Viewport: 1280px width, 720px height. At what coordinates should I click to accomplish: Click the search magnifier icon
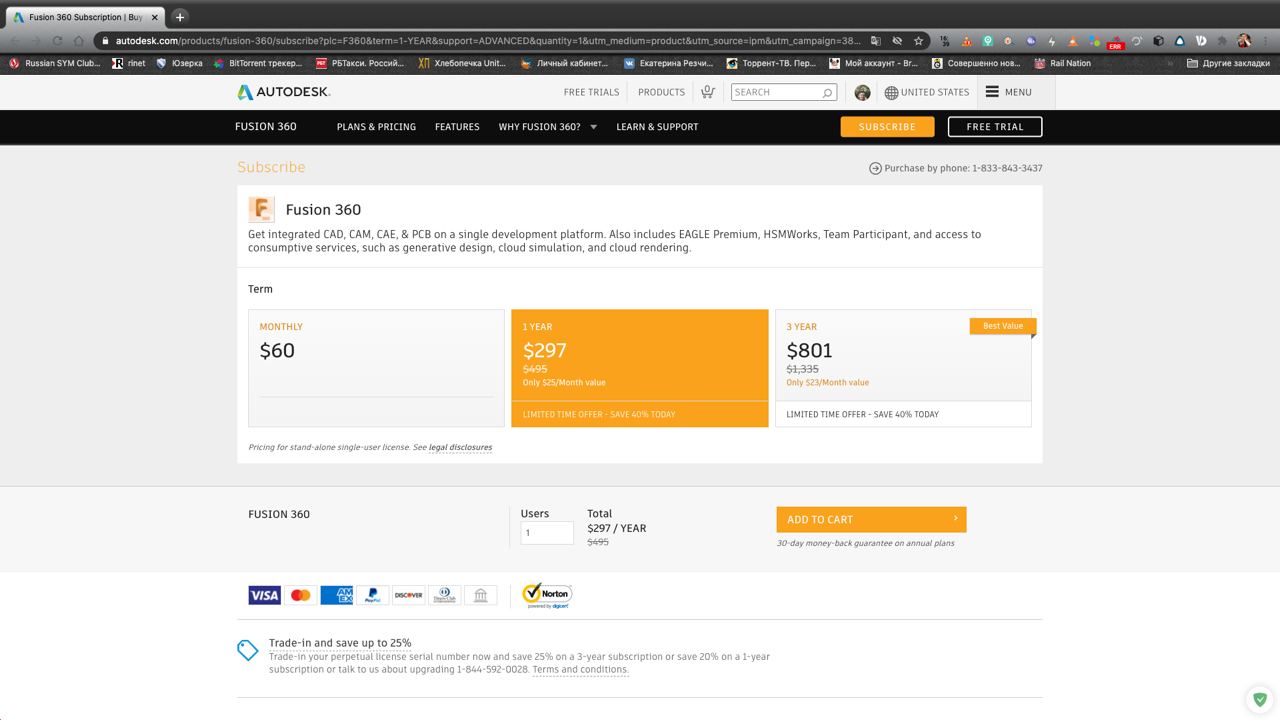tap(827, 93)
